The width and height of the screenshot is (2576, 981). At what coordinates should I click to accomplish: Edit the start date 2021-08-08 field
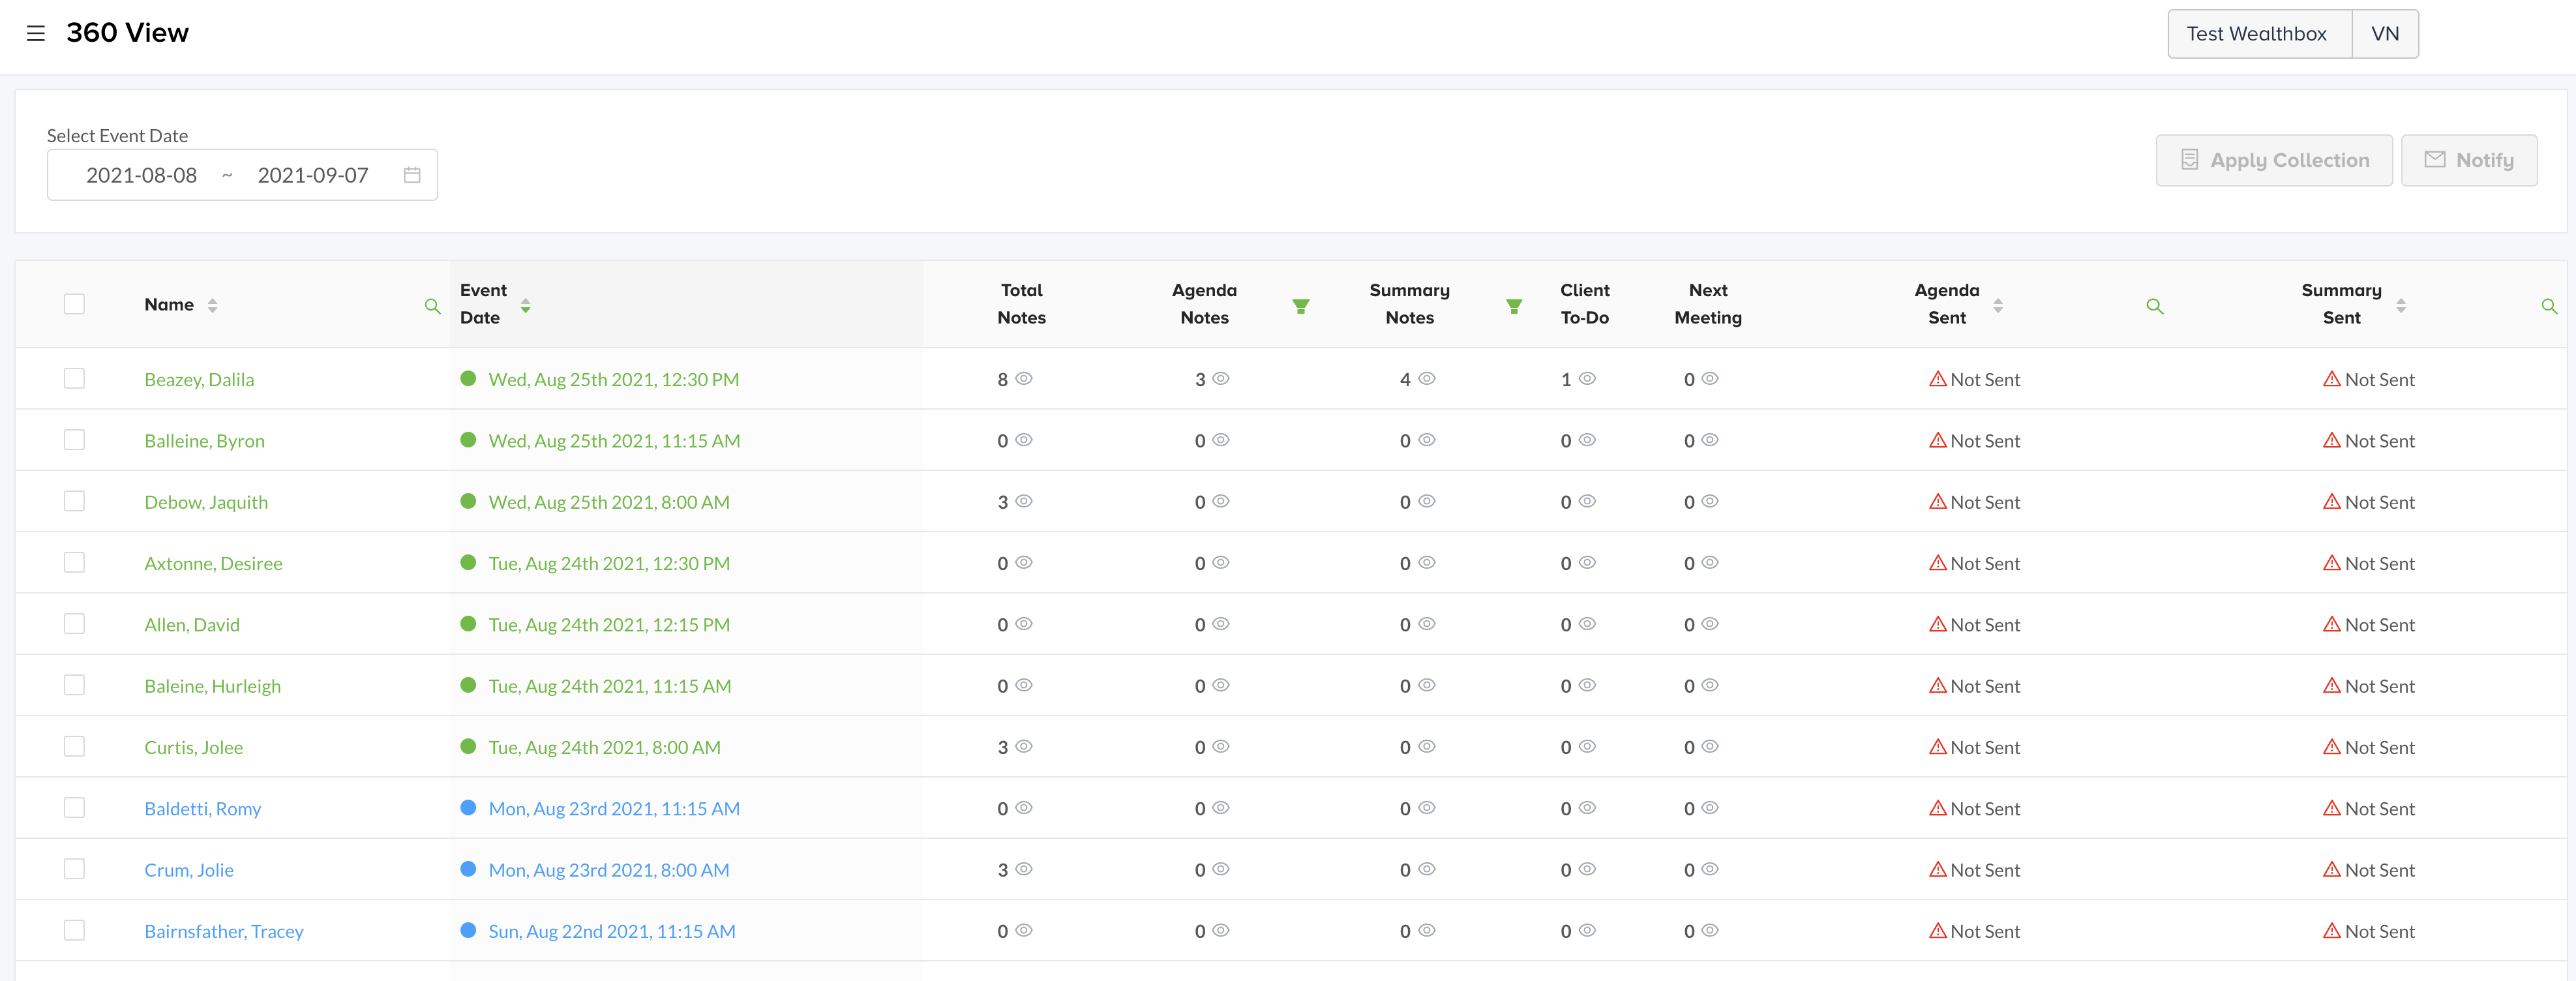click(141, 175)
